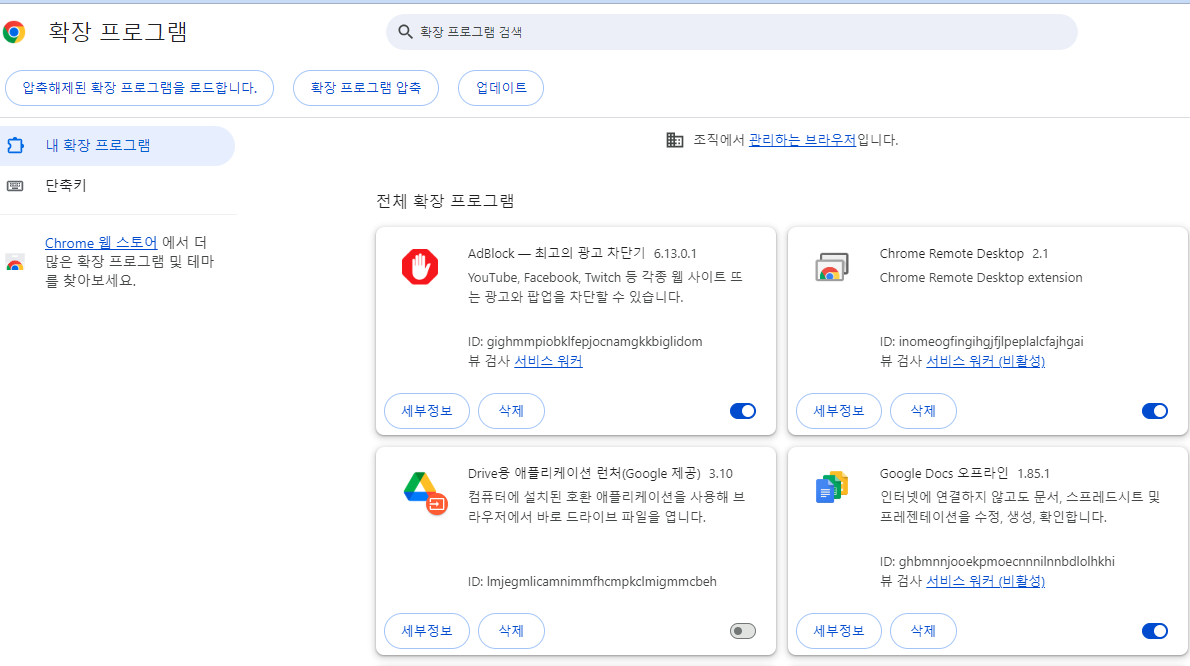Image resolution: width=1190 pixels, height=666 pixels.
Task: Click the AdBlock version 6.13.0.1 text
Action: [x=675, y=253]
